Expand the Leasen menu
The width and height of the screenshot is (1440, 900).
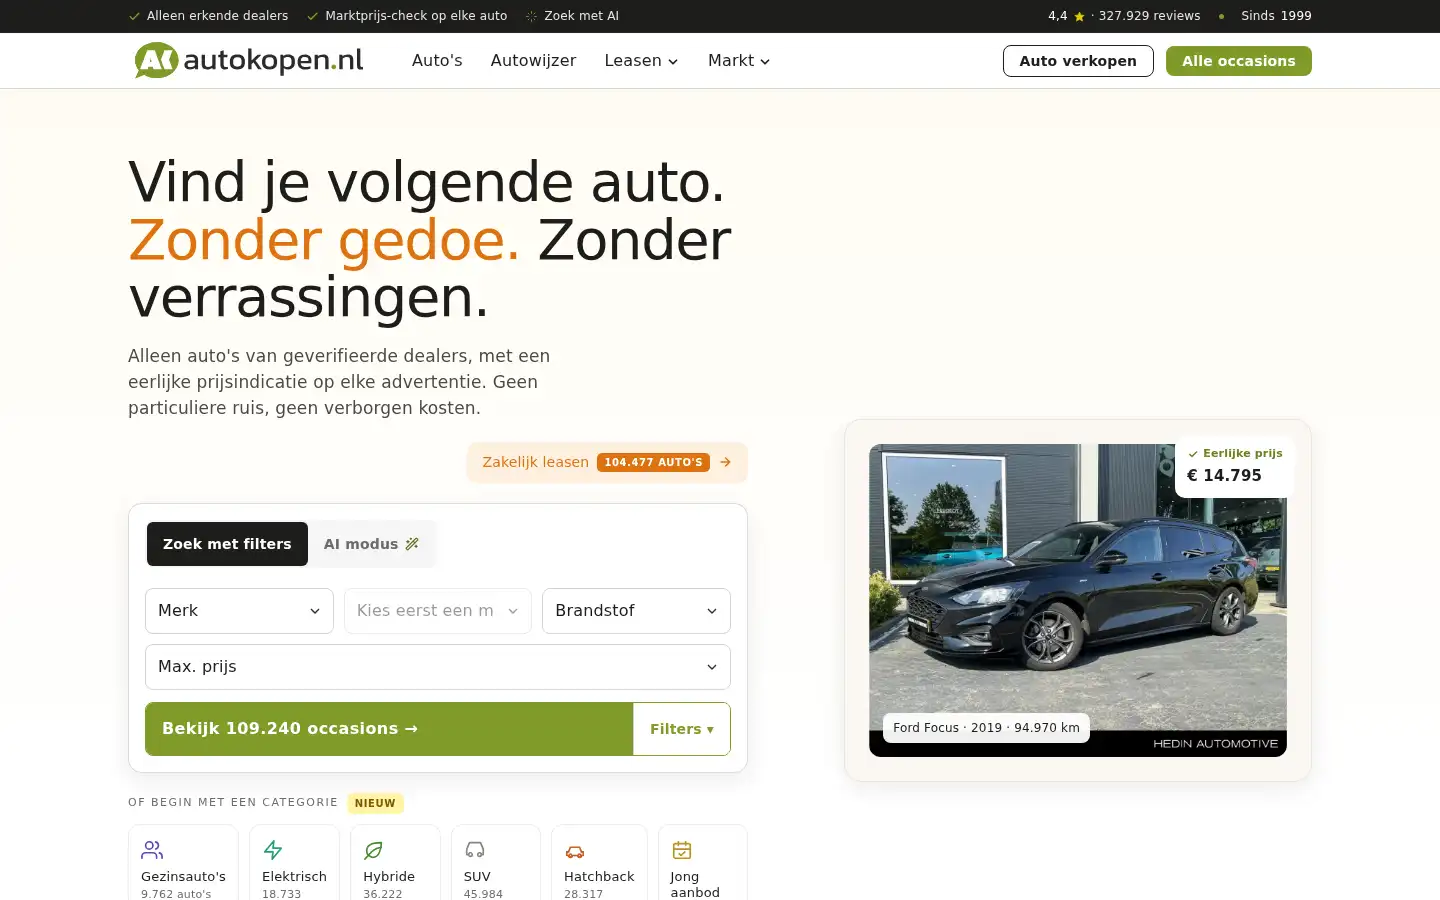pyautogui.click(x=641, y=61)
